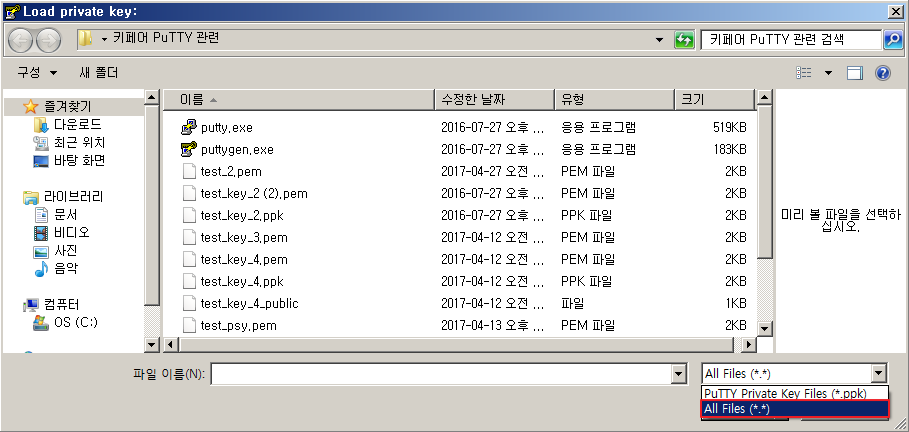Click the 키페어 PuTTY 관련 path text
This screenshot has width=909, height=432.
(166, 39)
